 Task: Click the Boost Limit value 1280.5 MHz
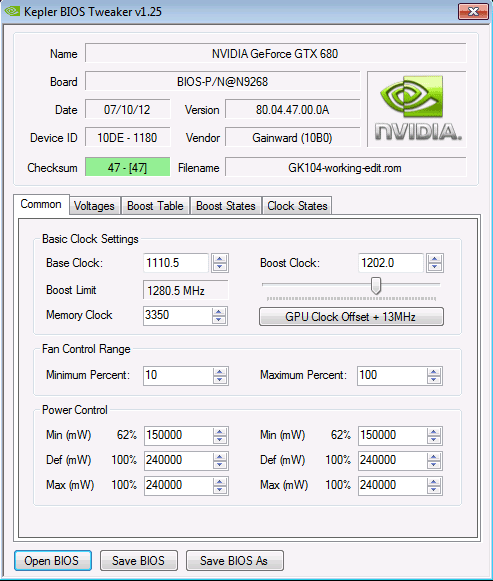(186, 290)
